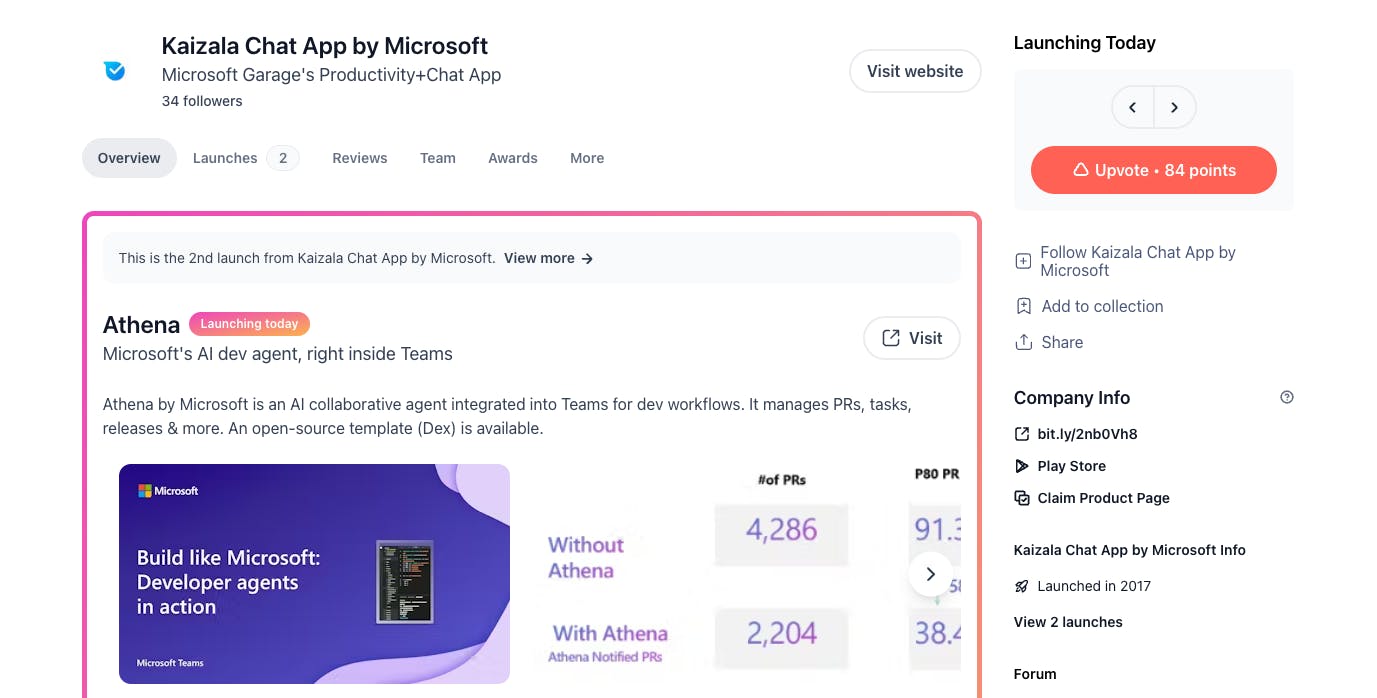This screenshot has width=1377, height=698.
Task: Click the arrow icon next to View more
Action: click(587, 258)
